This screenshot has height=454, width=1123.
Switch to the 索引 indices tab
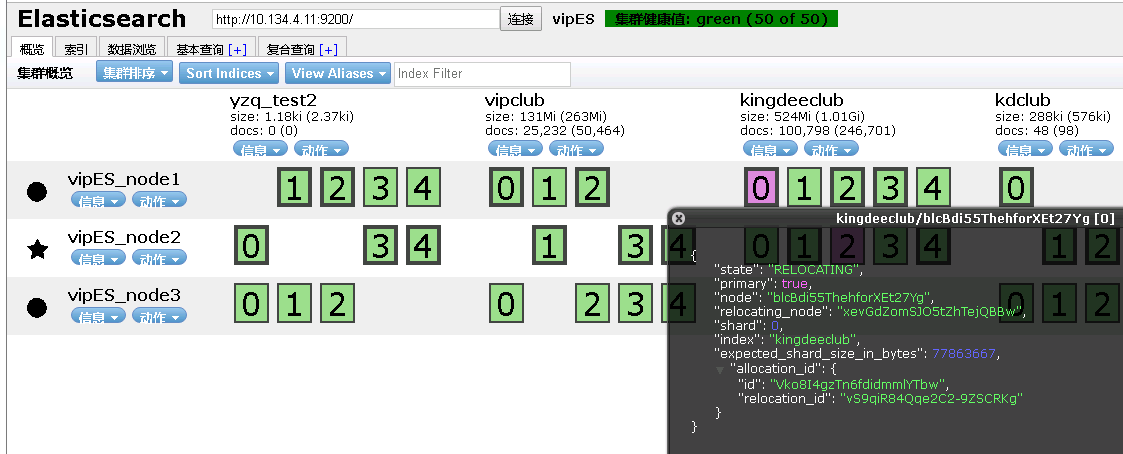click(x=76, y=49)
